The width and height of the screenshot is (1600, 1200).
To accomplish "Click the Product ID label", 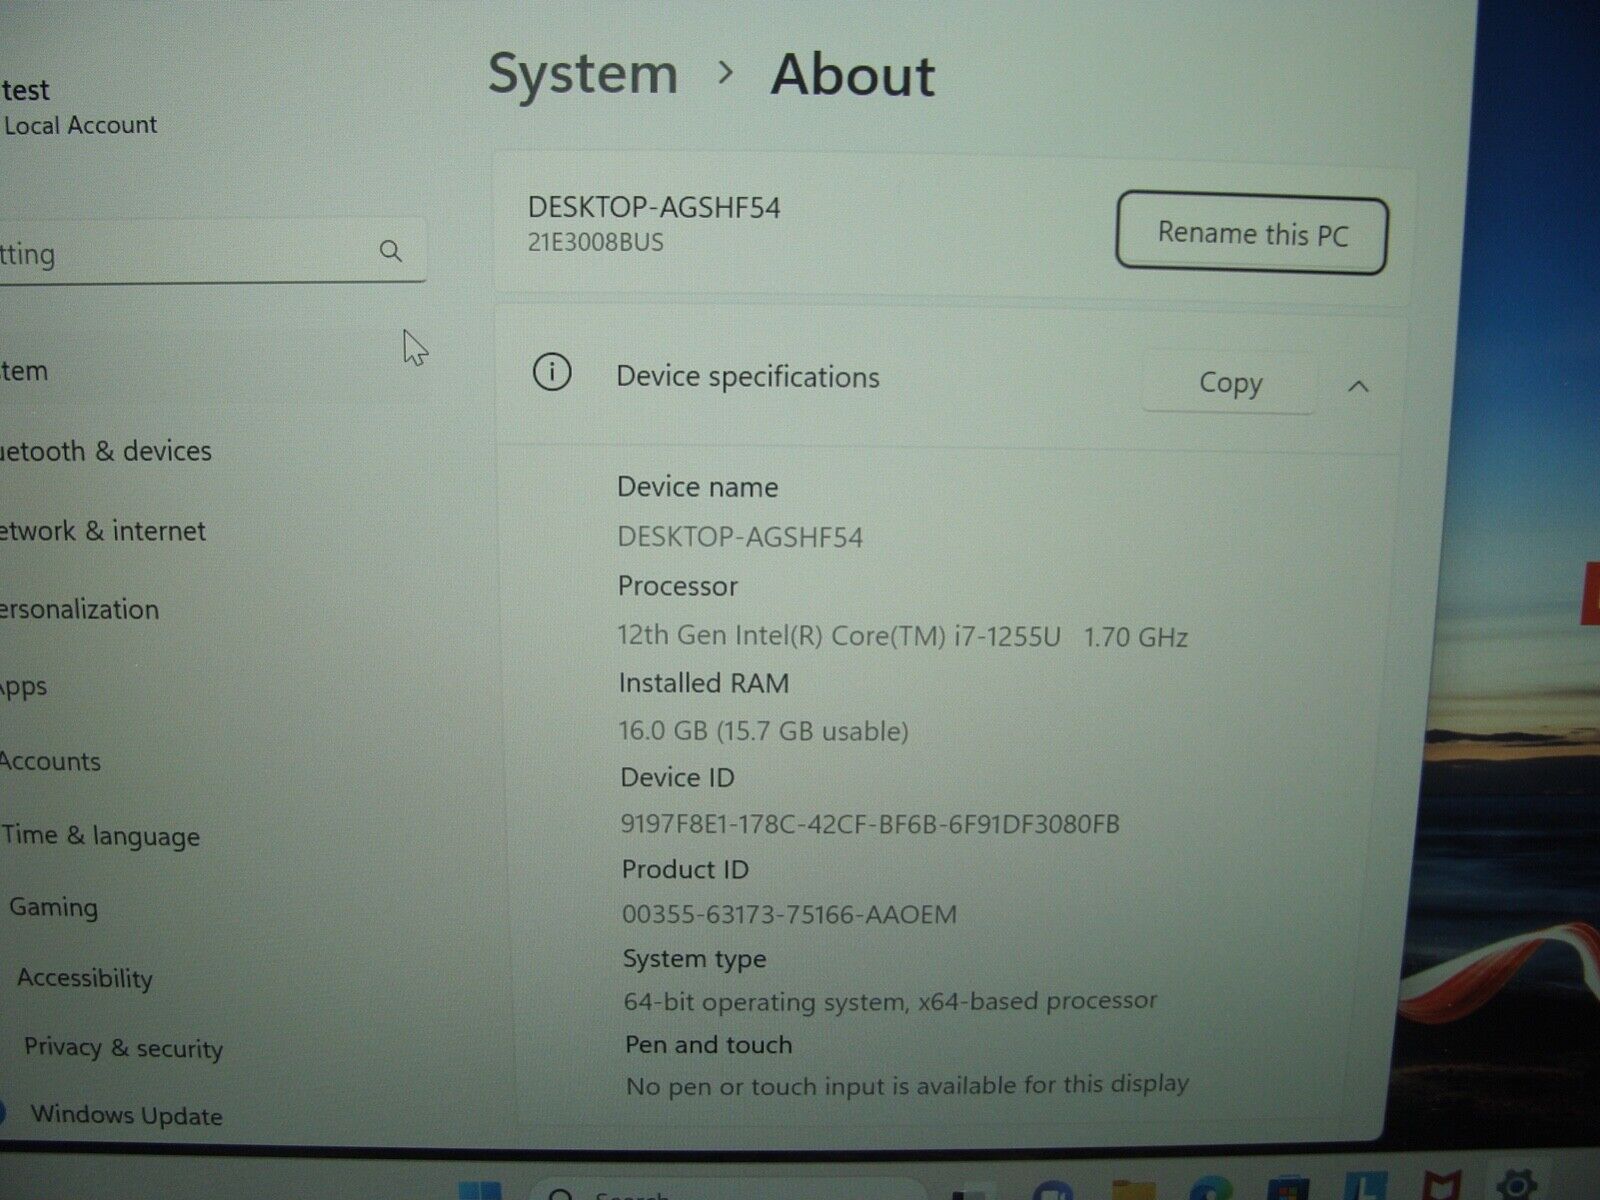I will coord(685,869).
